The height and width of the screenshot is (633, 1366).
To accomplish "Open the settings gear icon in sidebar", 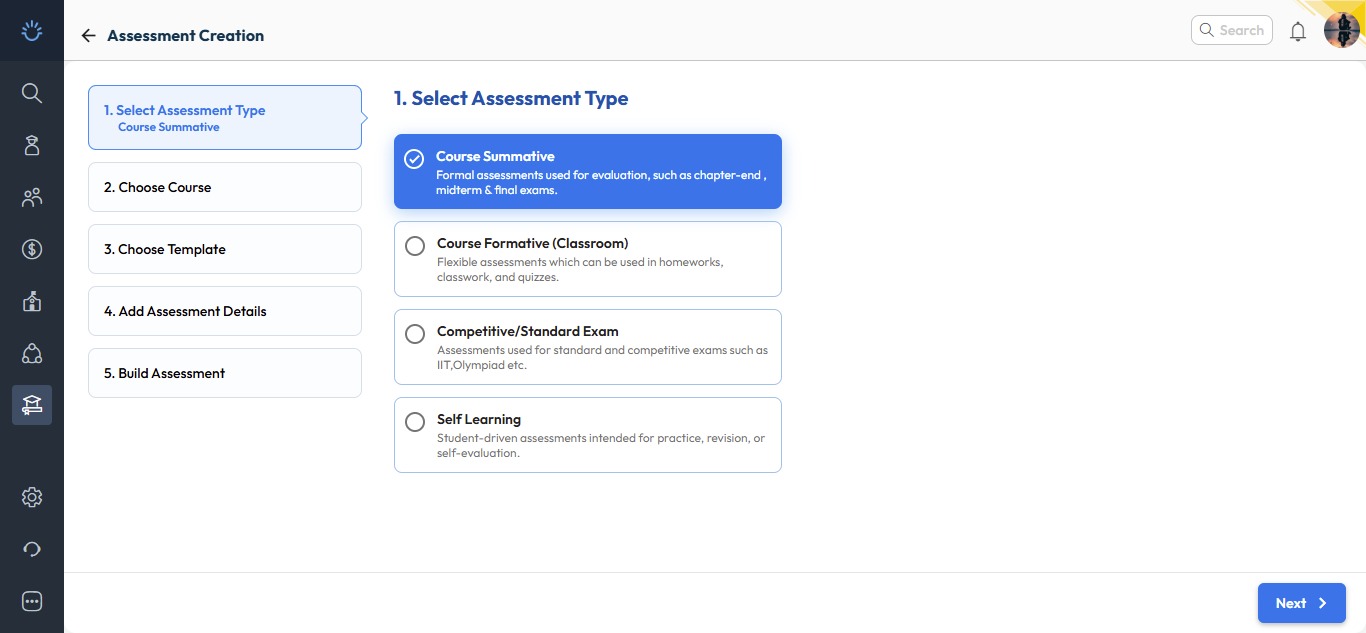I will pos(32,497).
